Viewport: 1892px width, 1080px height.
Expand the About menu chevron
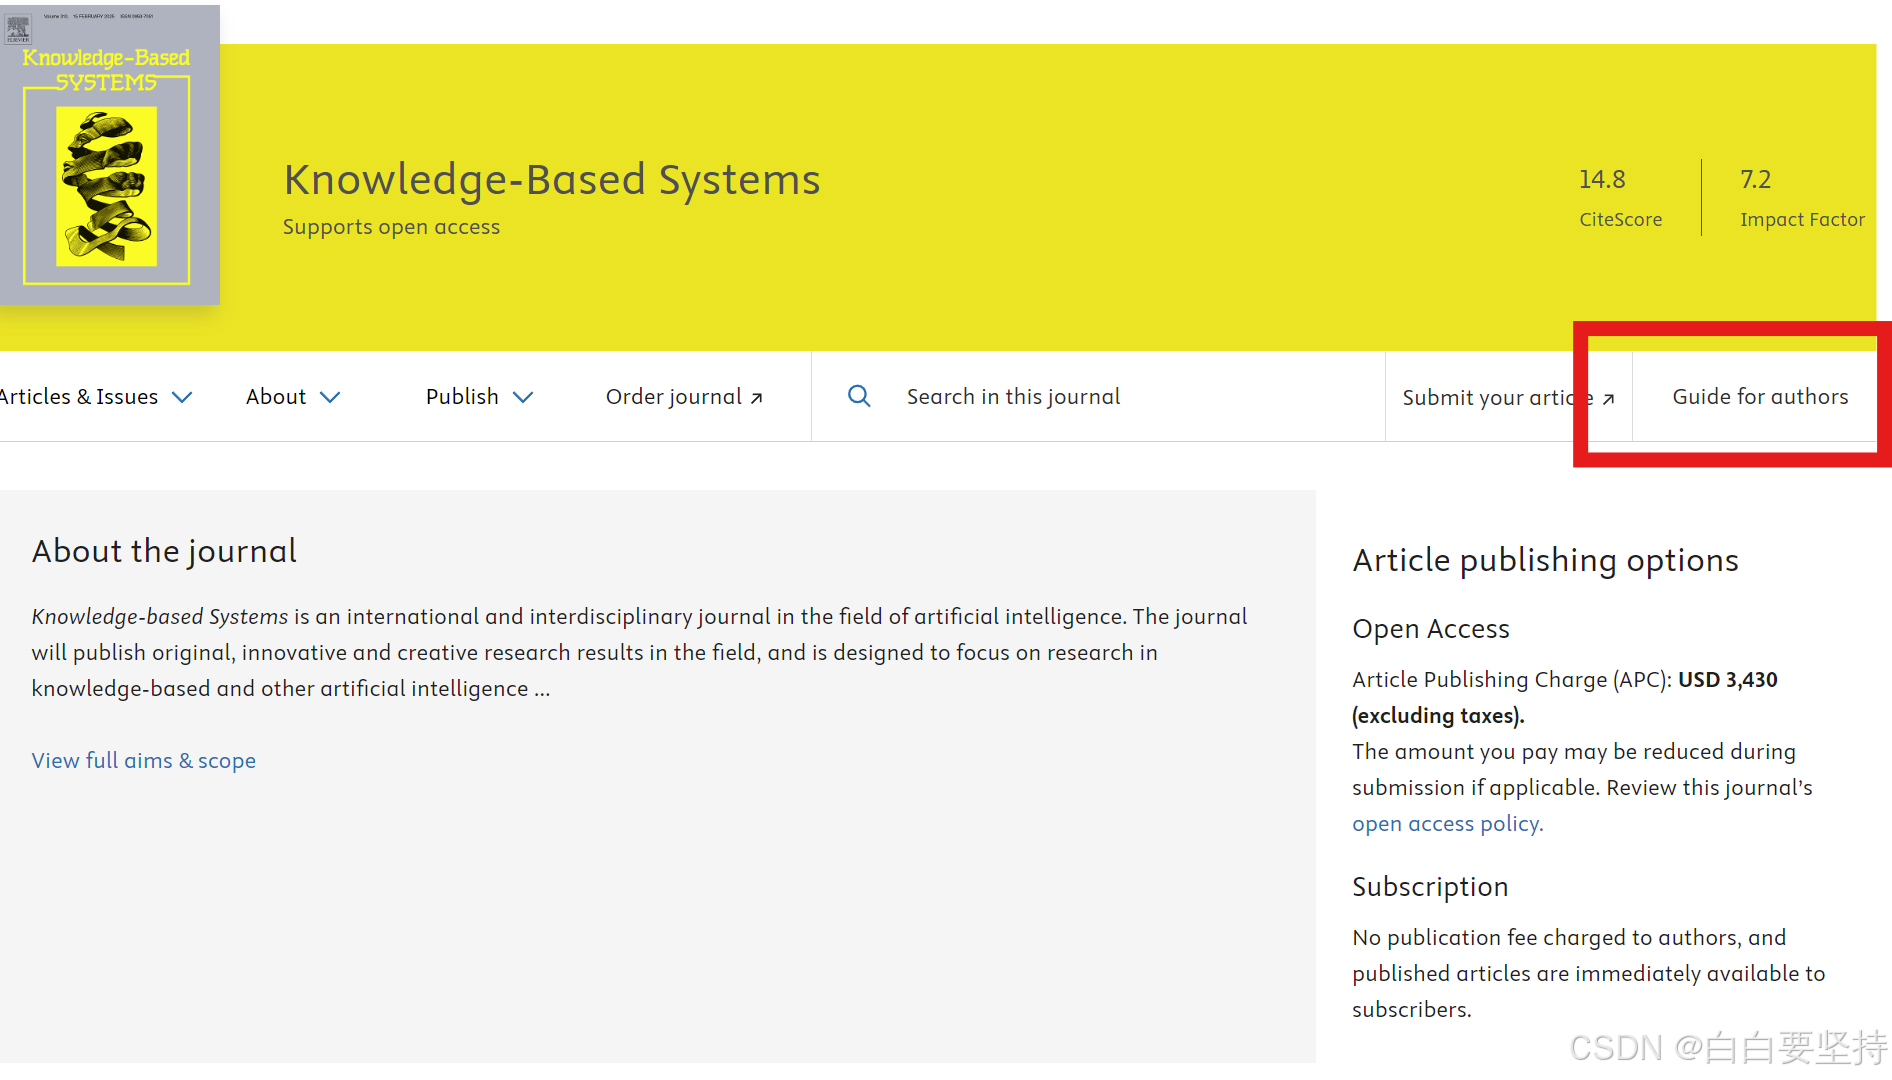(330, 397)
